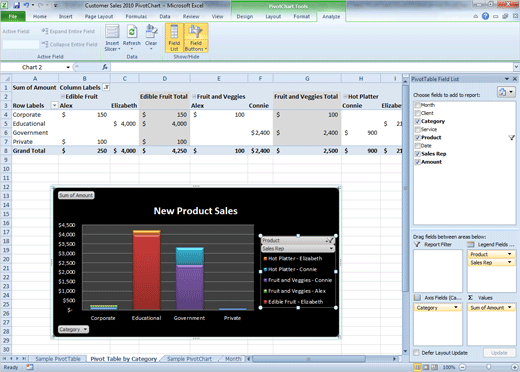The height and width of the screenshot is (372, 520).
Task: Uncheck the Amount field
Action: [417, 162]
